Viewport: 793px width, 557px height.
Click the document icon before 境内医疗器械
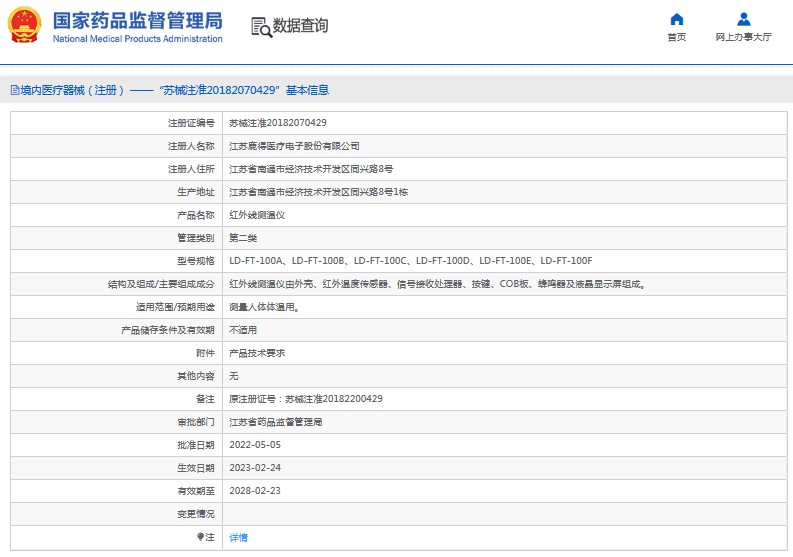click(x=15, y=90)
